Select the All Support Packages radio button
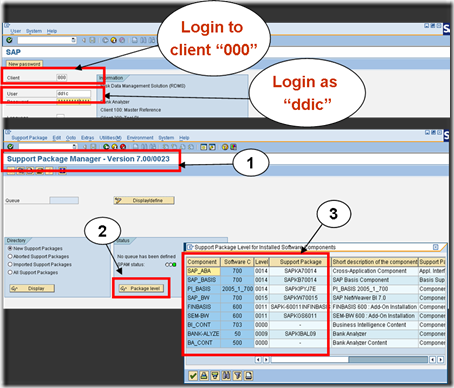454x388 pixels. click(10, 272)
